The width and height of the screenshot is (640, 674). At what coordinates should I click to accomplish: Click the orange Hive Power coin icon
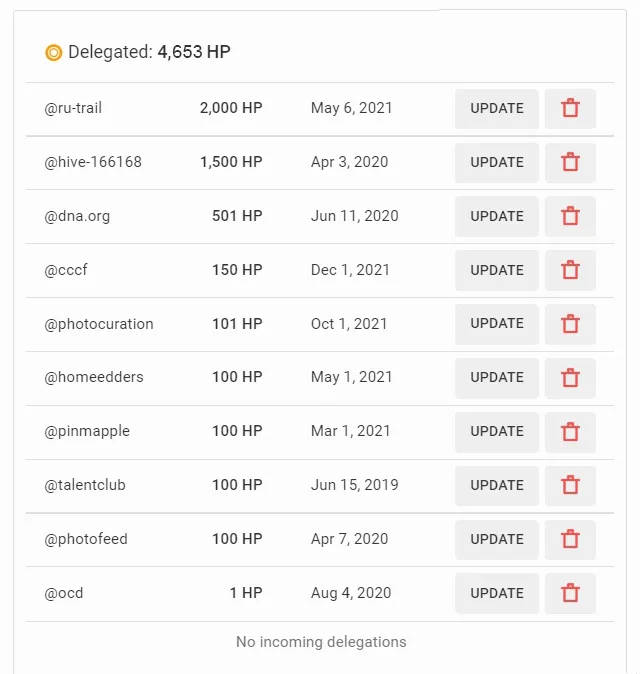click(54, 52)
